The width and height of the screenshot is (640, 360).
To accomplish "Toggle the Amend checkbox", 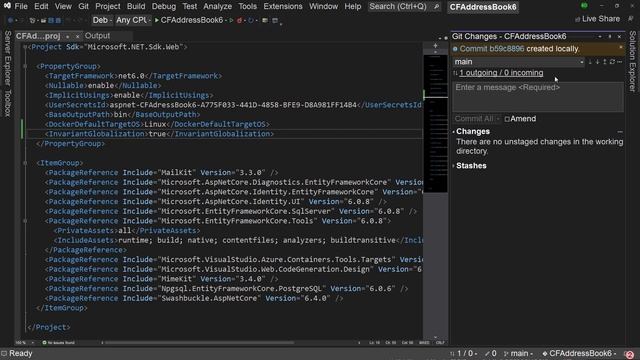I will (507, 119).
